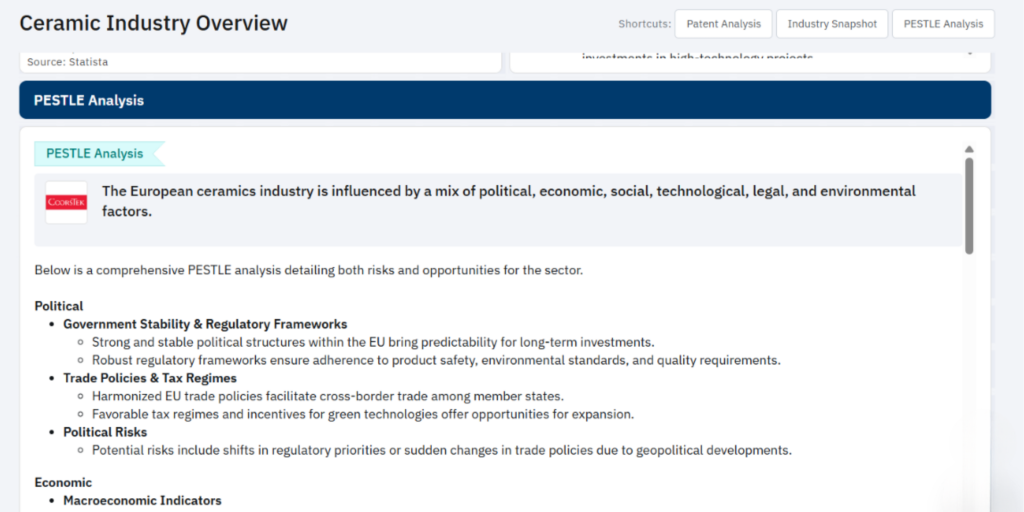Click the dark blue PESTLE Analysis header bar
The height and width of the screenshot is (512, 1024).
pyautogui.click(x=504, y=100)
